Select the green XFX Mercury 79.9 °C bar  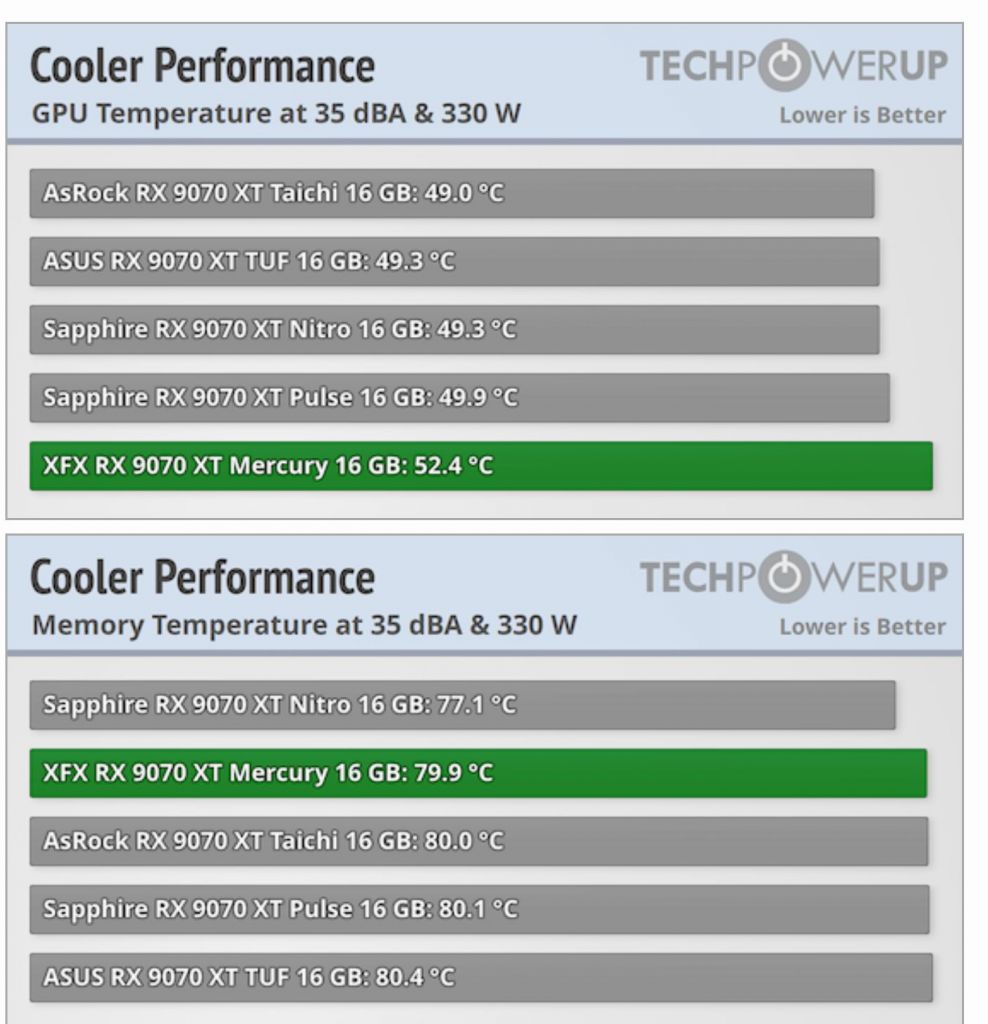click(478, 773)
